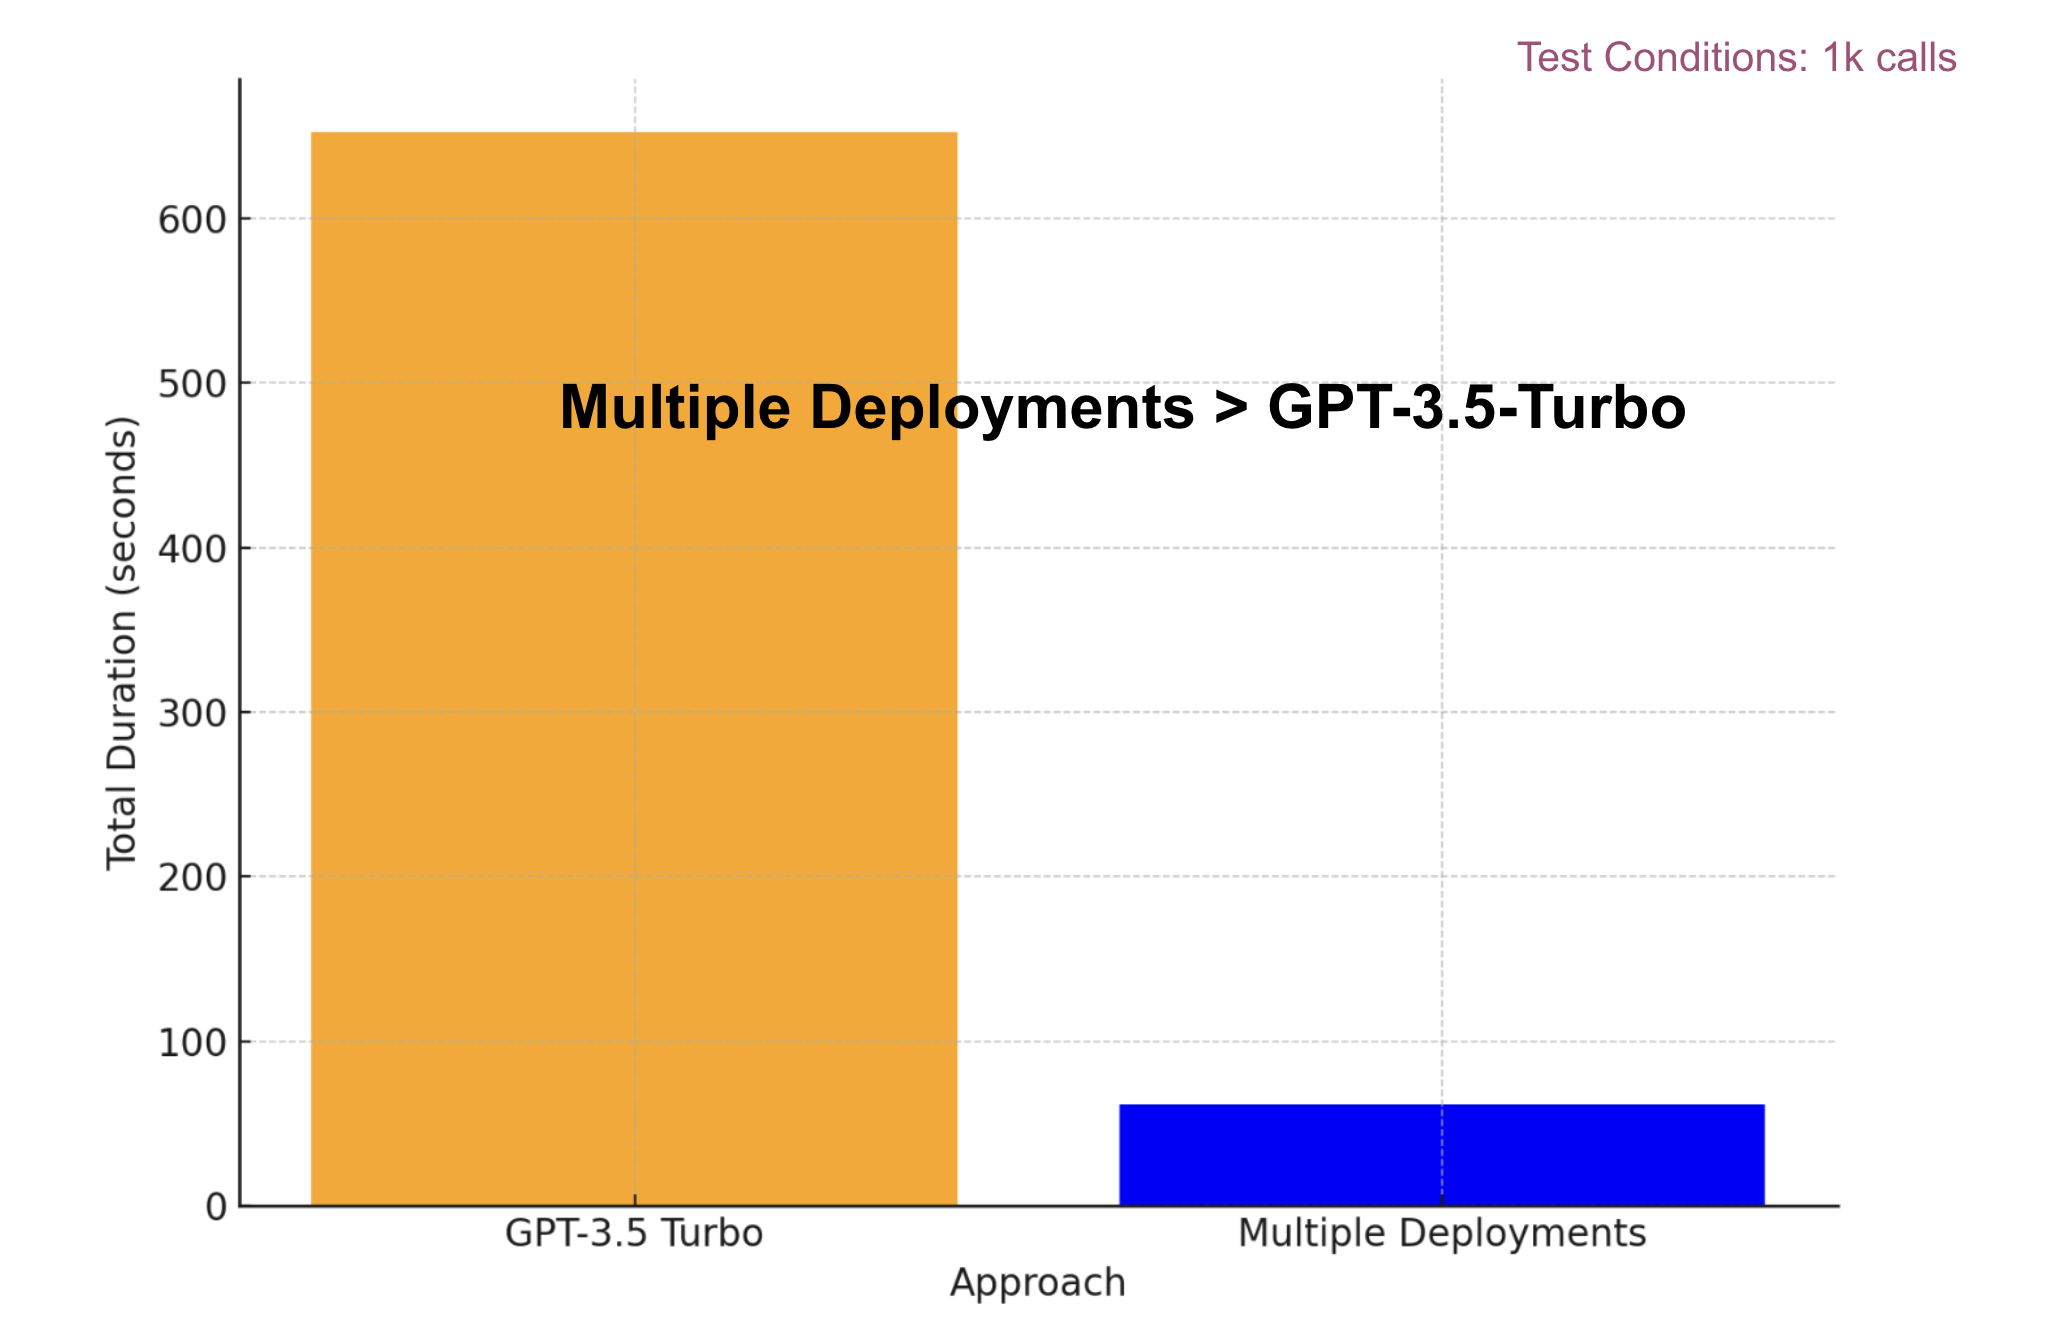
Task: Click the 'GPT-3.5 Turbo' x-axis tick label
Action: tap(633, 1233)
